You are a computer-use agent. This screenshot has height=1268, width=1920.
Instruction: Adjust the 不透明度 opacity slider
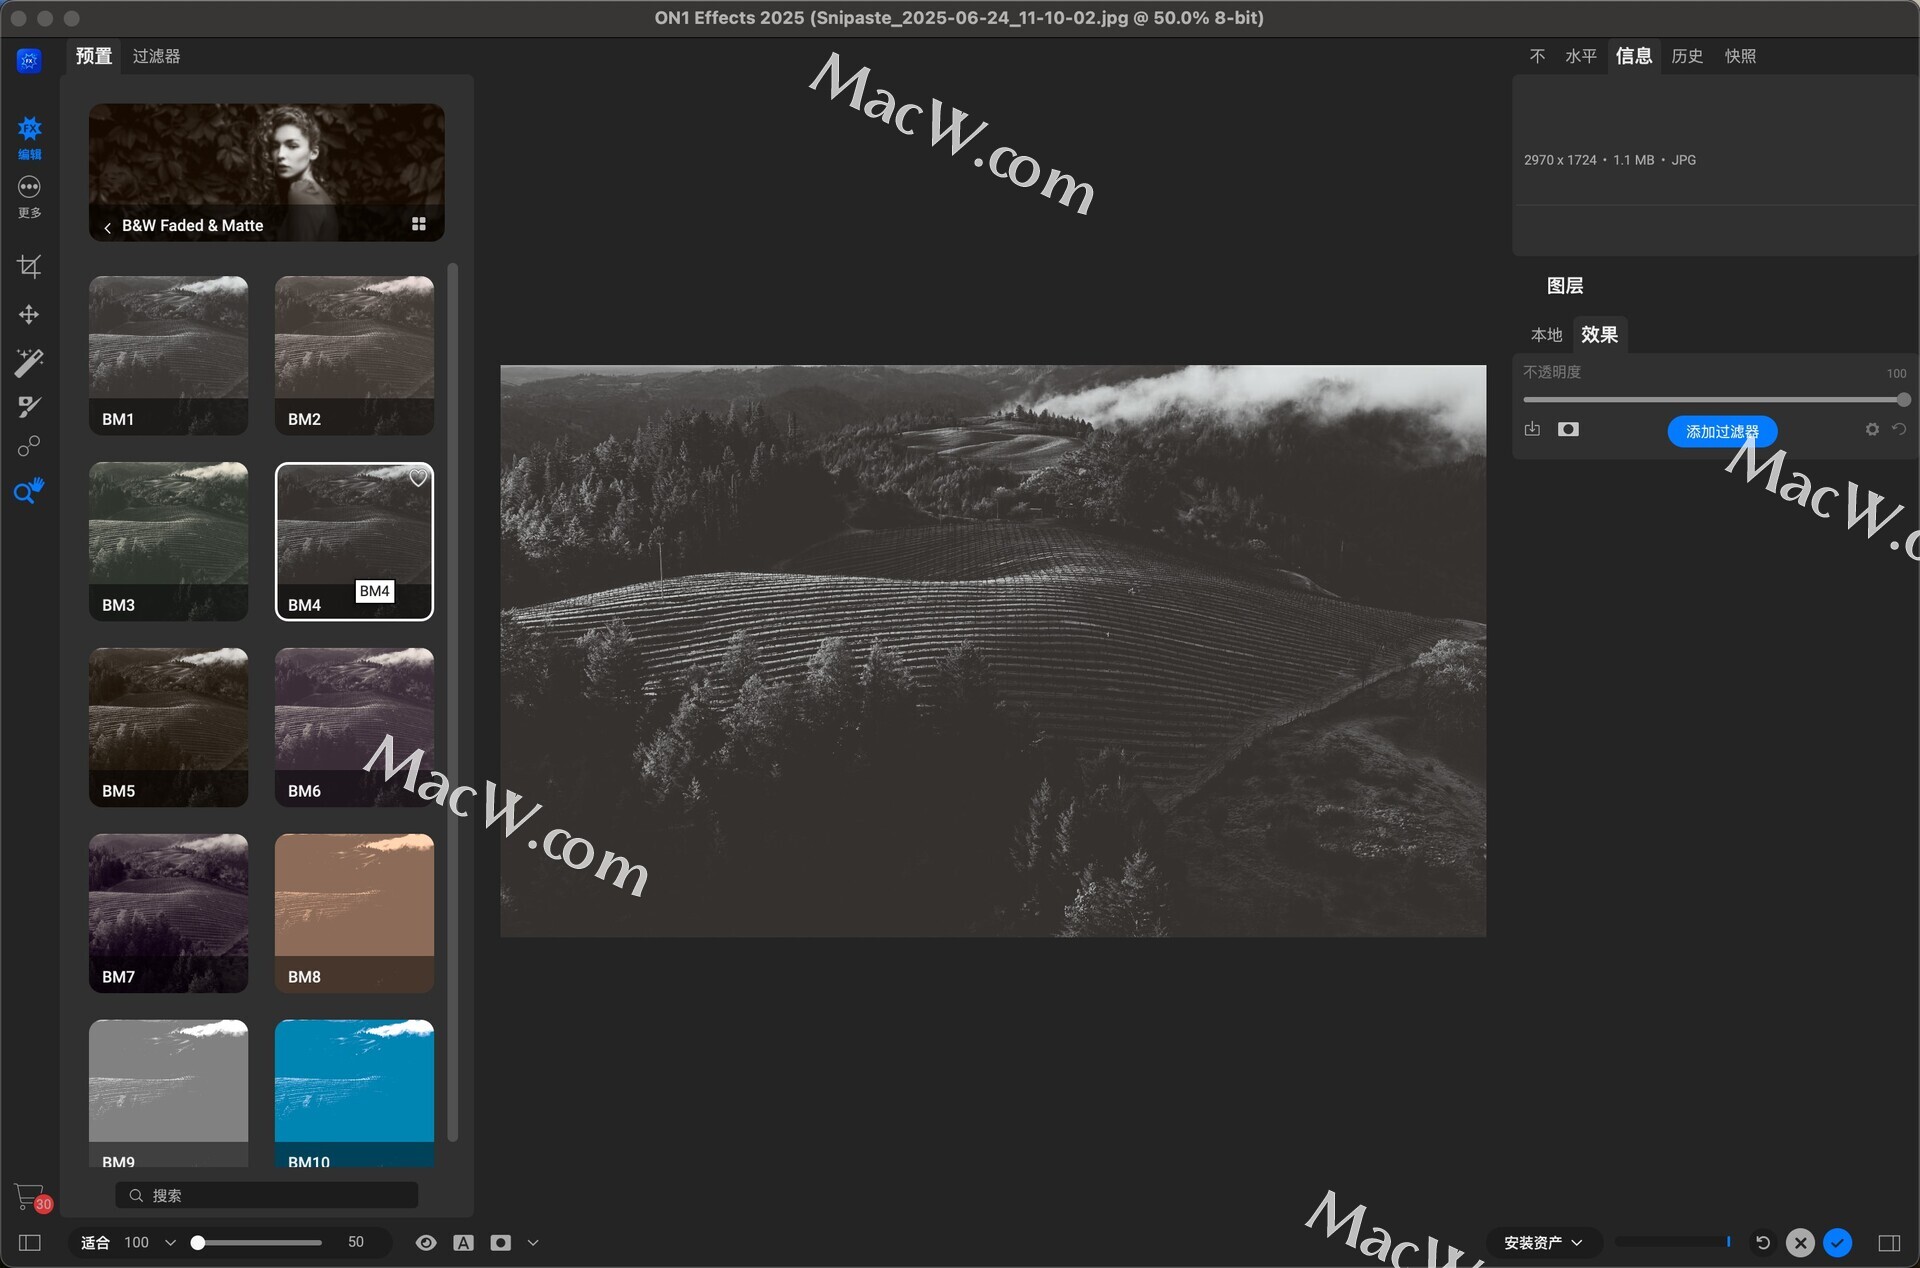[1903, 400]
